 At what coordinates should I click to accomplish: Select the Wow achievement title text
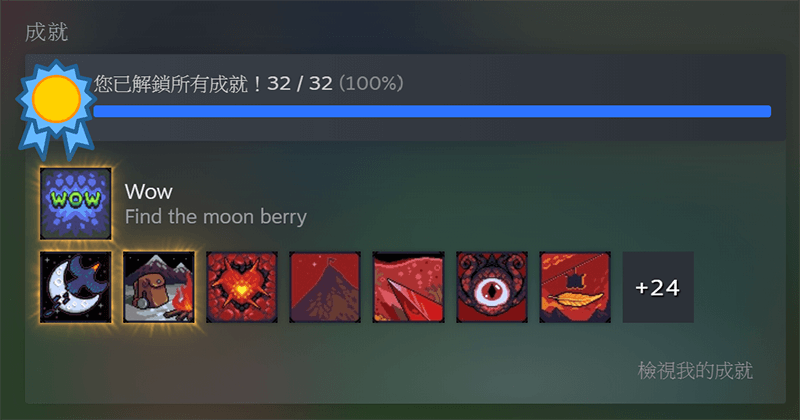click(x=148, y=192)
